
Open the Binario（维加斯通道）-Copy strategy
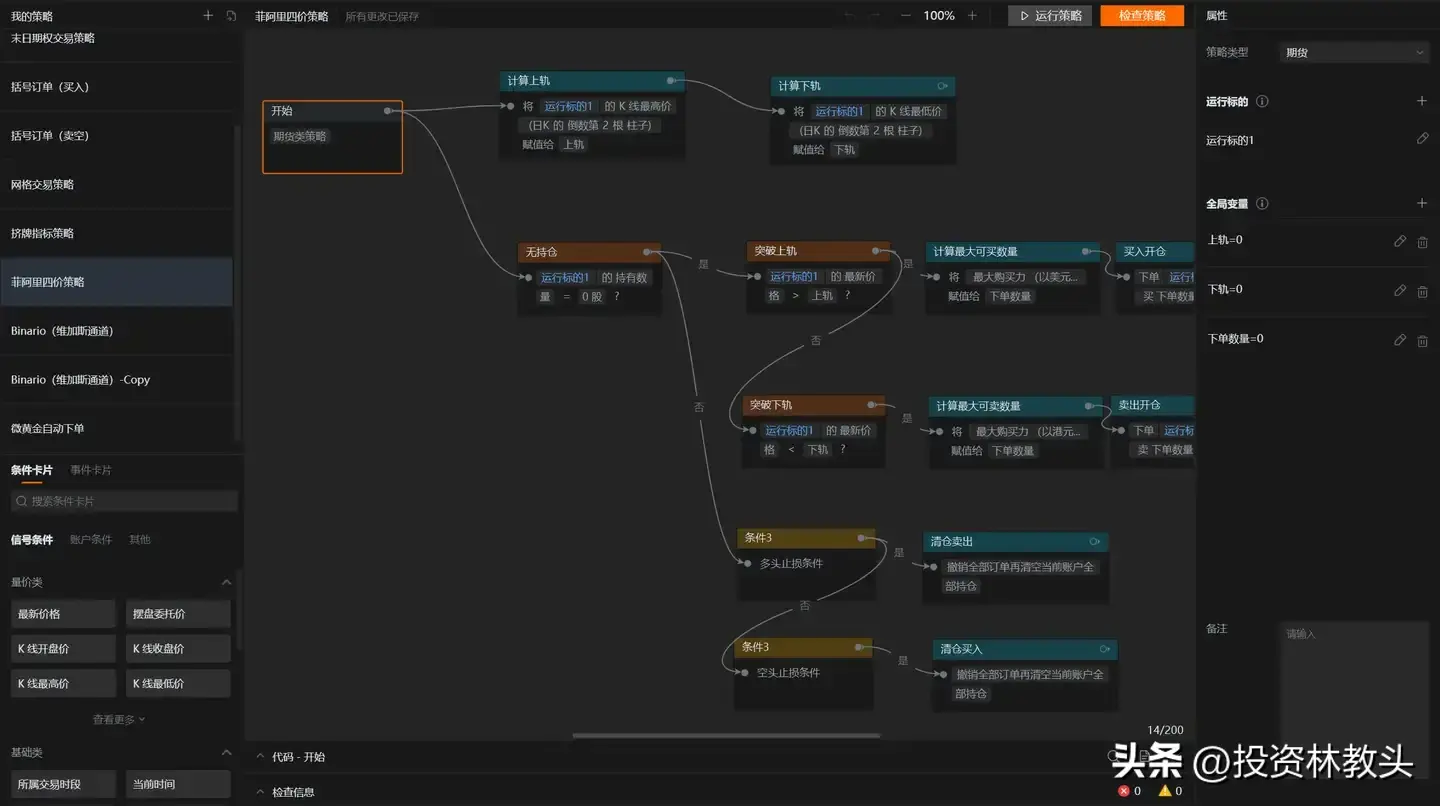(x=116, y=380)
